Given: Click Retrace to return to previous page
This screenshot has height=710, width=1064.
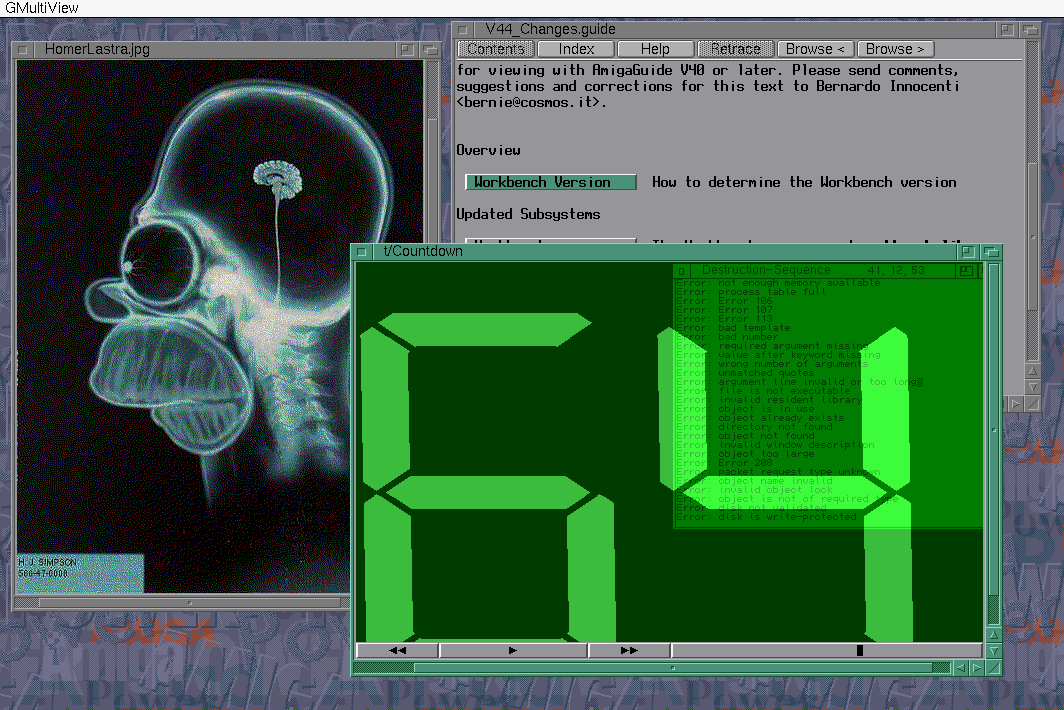Looking at the screenshot, I should tap(735, 49).
